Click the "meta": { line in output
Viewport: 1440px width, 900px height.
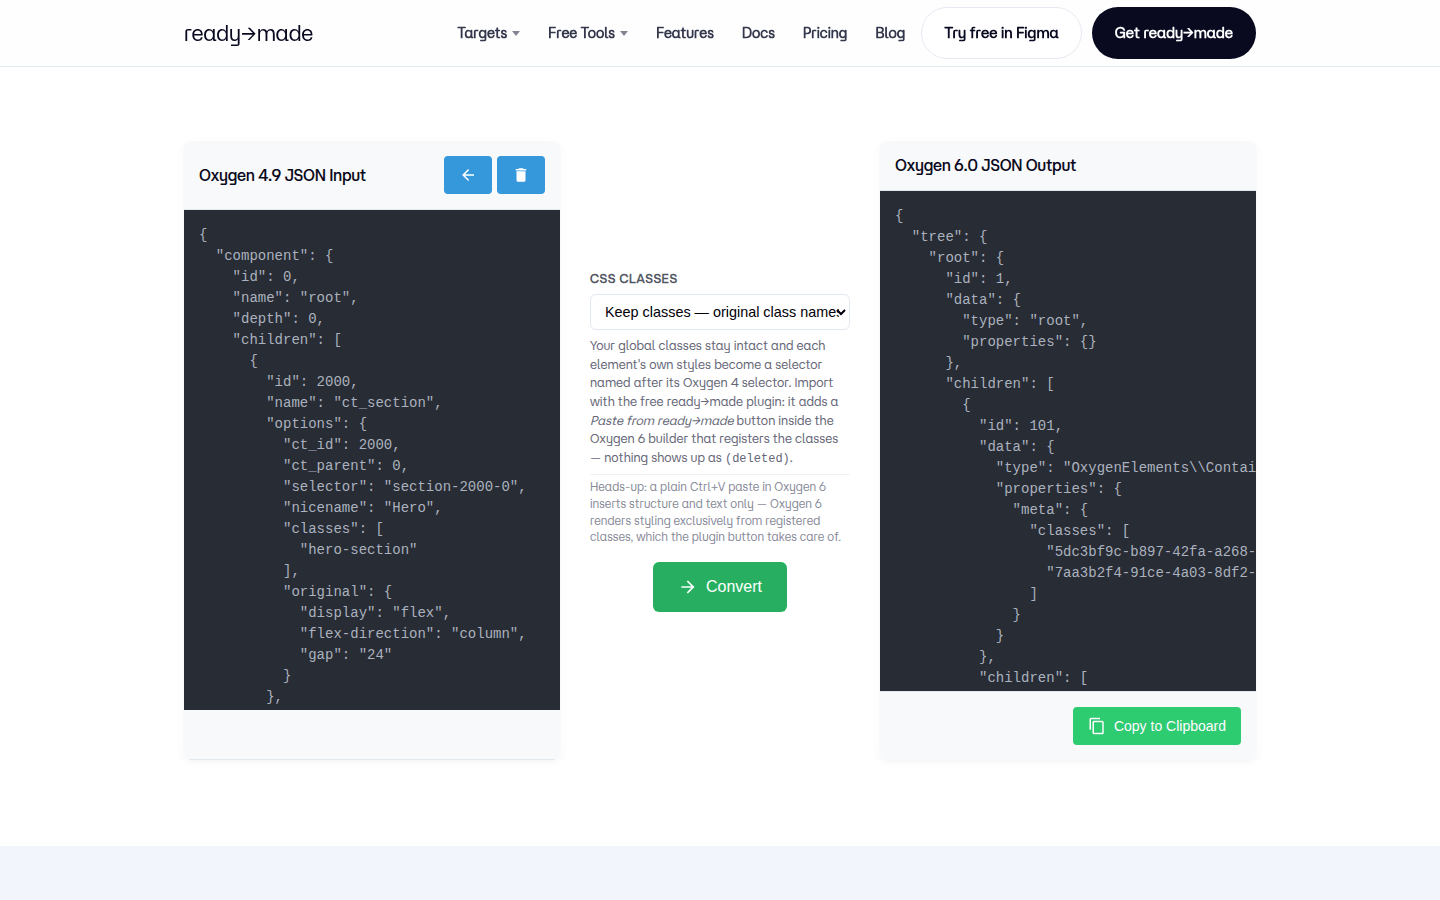[x=1050, y=509]
